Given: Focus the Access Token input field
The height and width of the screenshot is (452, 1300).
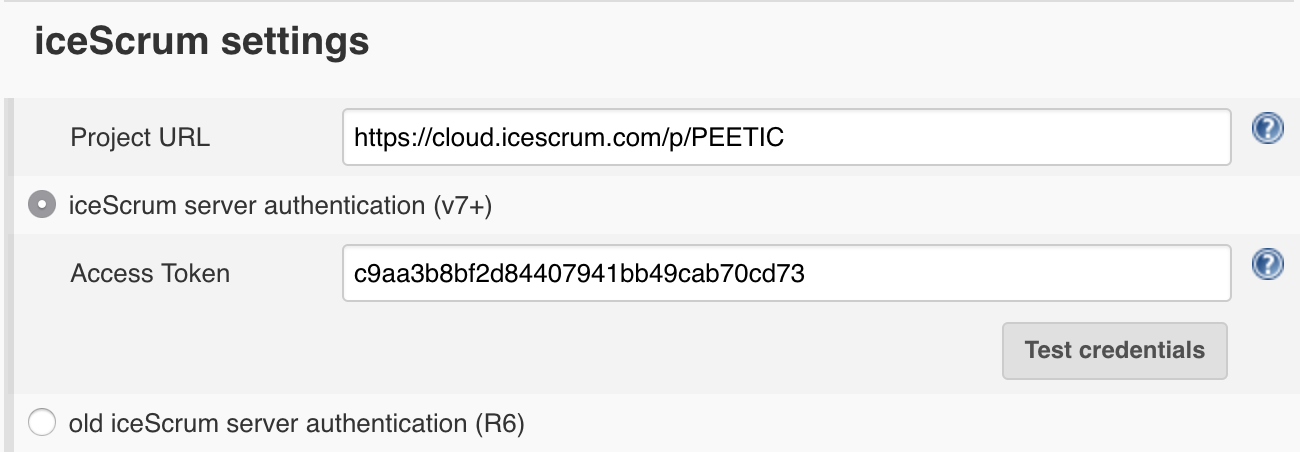Looking at the screenshot, I should [786, 273].
